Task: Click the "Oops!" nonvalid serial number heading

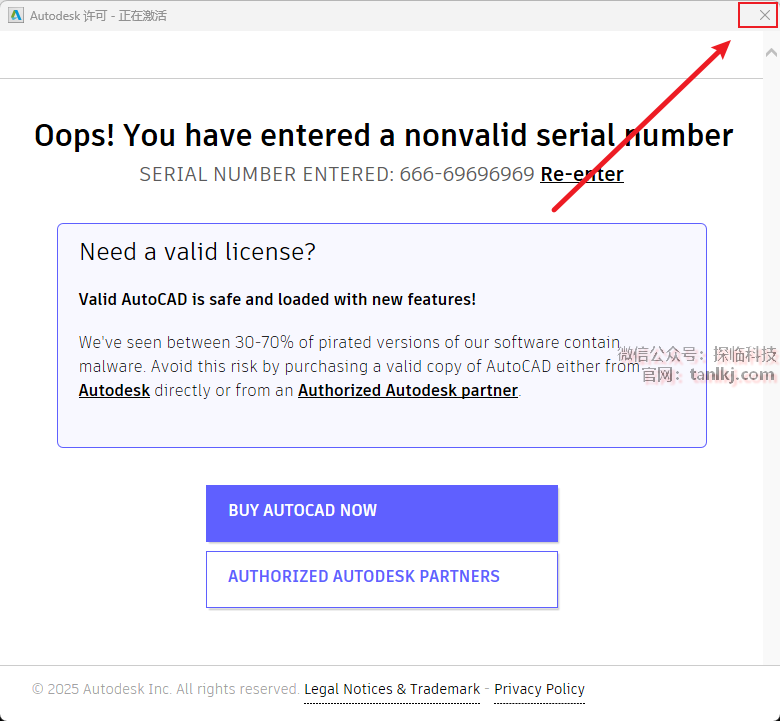Action: coord(383,135)
